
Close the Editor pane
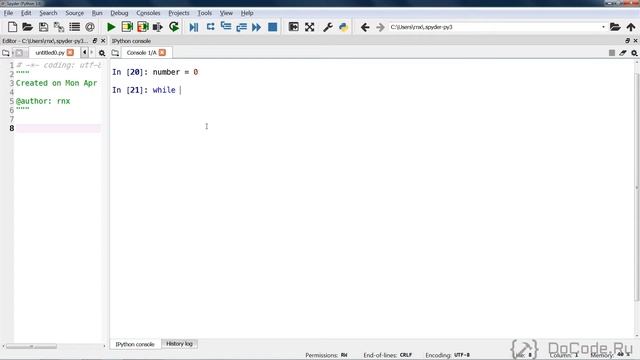click(x=103, y=41)
